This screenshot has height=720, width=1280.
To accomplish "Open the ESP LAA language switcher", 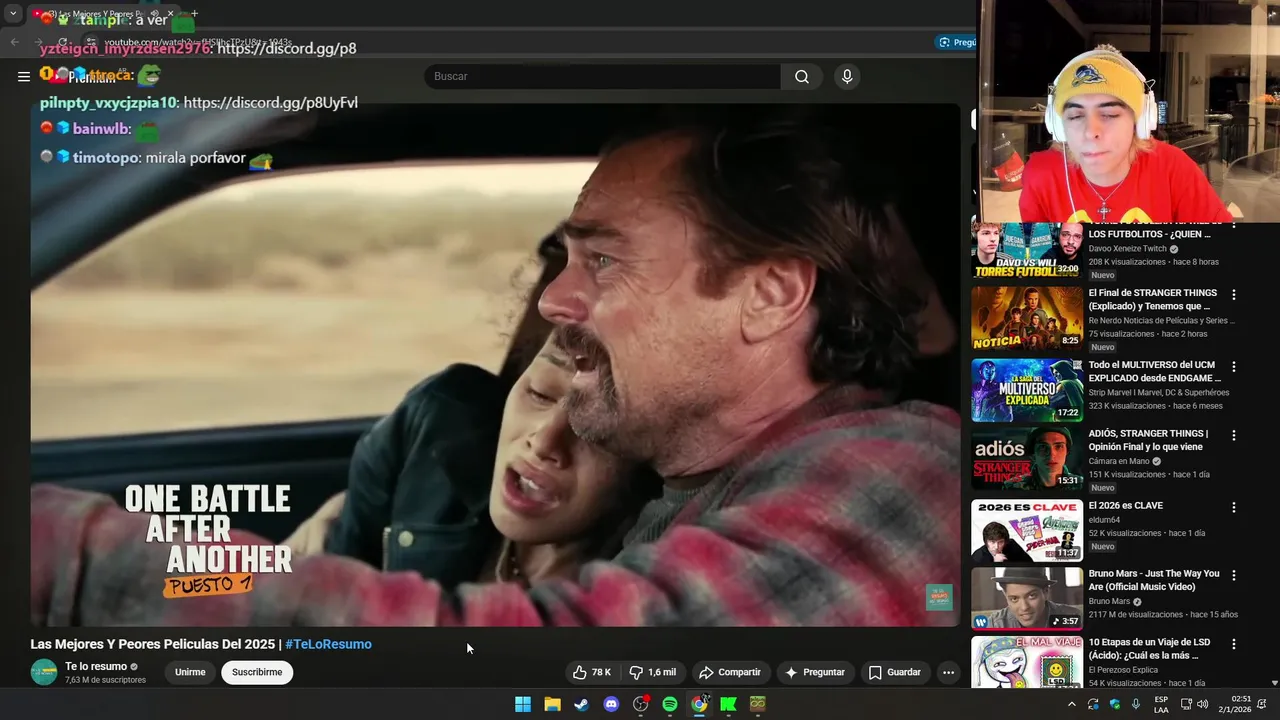I will coord(1161,704).
